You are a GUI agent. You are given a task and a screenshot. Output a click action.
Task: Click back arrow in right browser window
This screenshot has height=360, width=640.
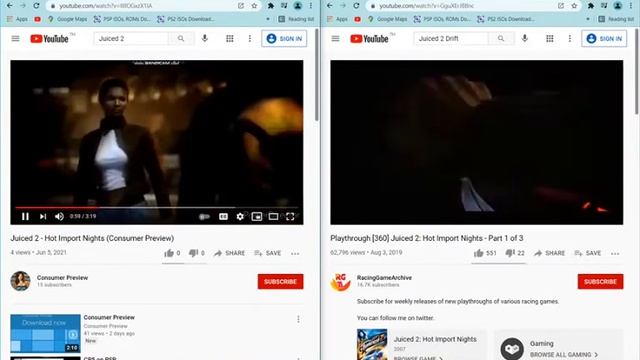point(329,6)
